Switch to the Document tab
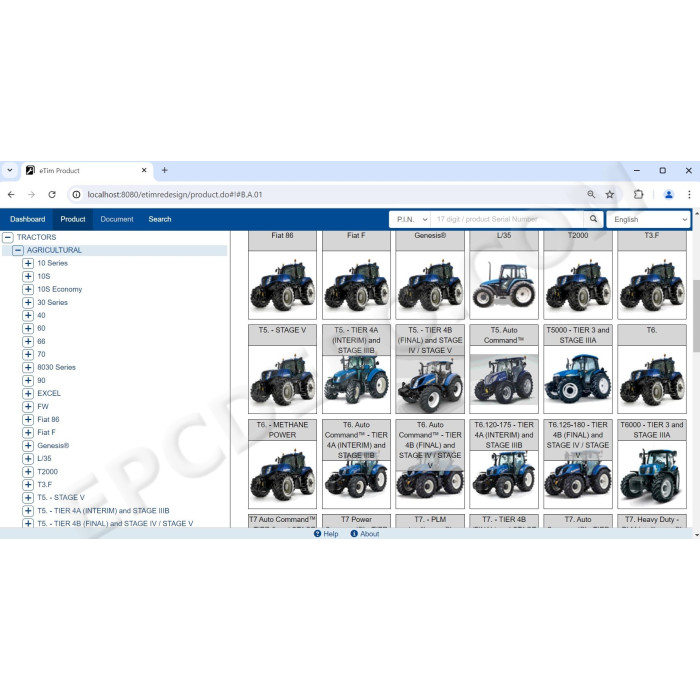 coord(117,219)
